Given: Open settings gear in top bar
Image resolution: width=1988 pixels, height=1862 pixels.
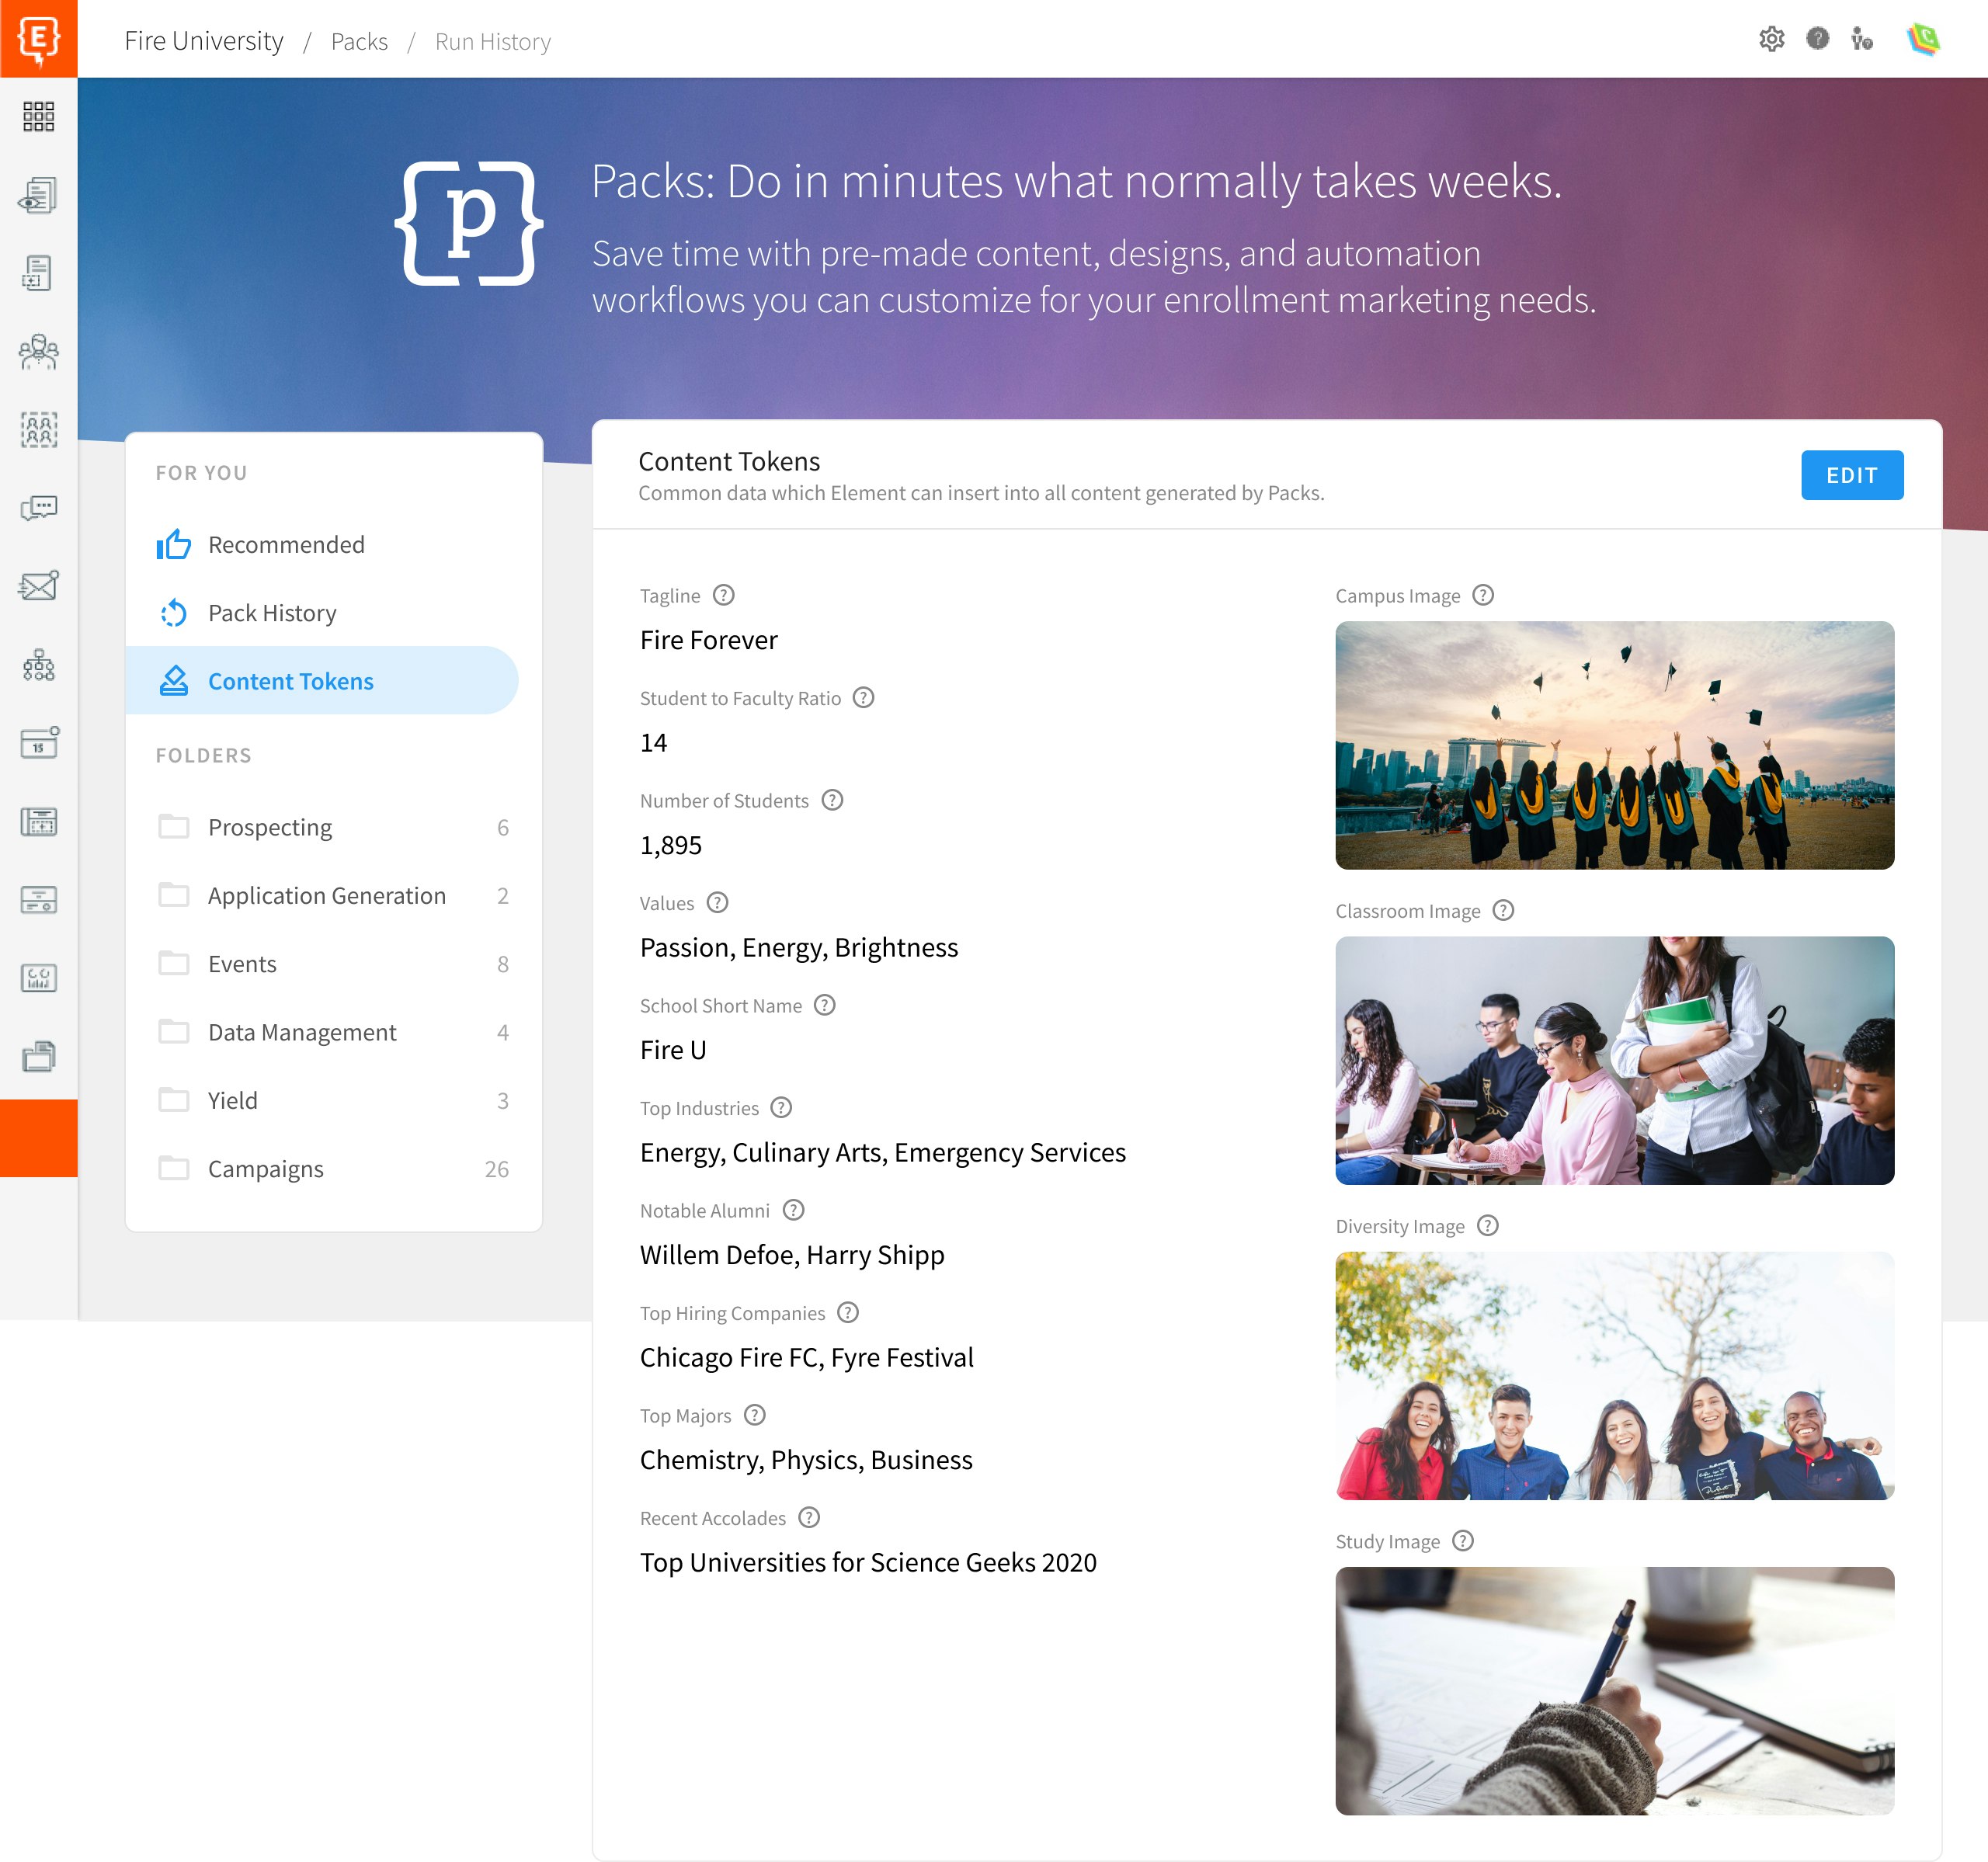Looking at the screenshot, I should (x=1771, y=39).
